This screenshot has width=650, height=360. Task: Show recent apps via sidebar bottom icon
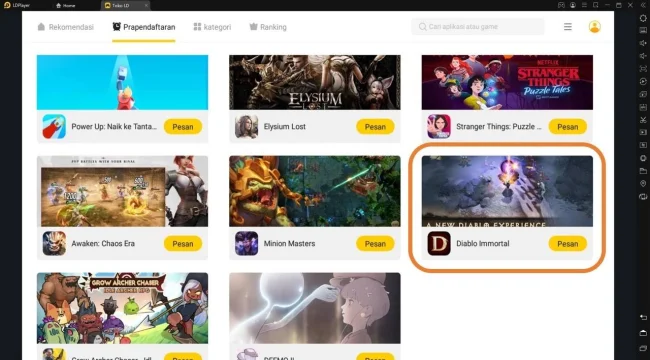pos(643,348)
